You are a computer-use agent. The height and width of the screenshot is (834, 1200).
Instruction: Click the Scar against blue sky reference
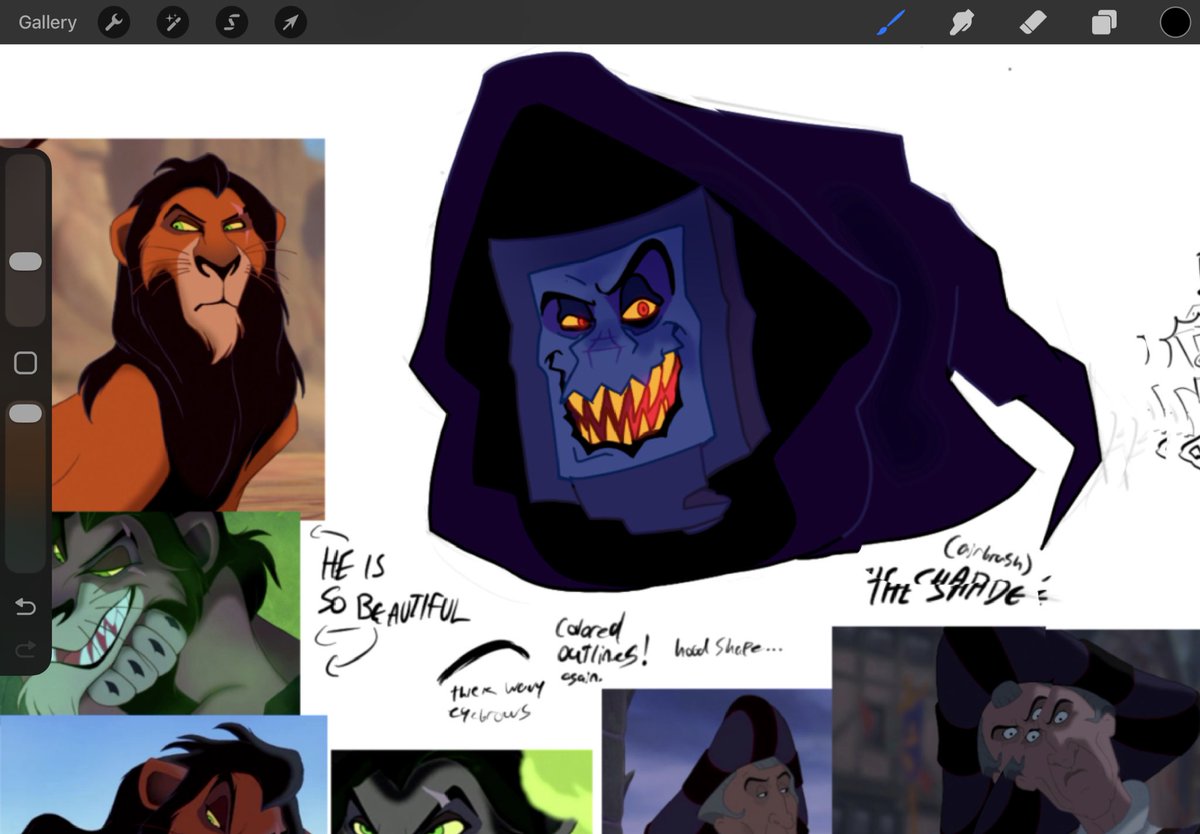pyautogui.click(x=163, y=775)
